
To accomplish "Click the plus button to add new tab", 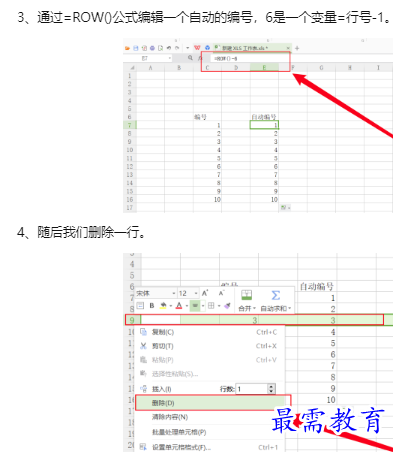I will click(x=297, y=48).
